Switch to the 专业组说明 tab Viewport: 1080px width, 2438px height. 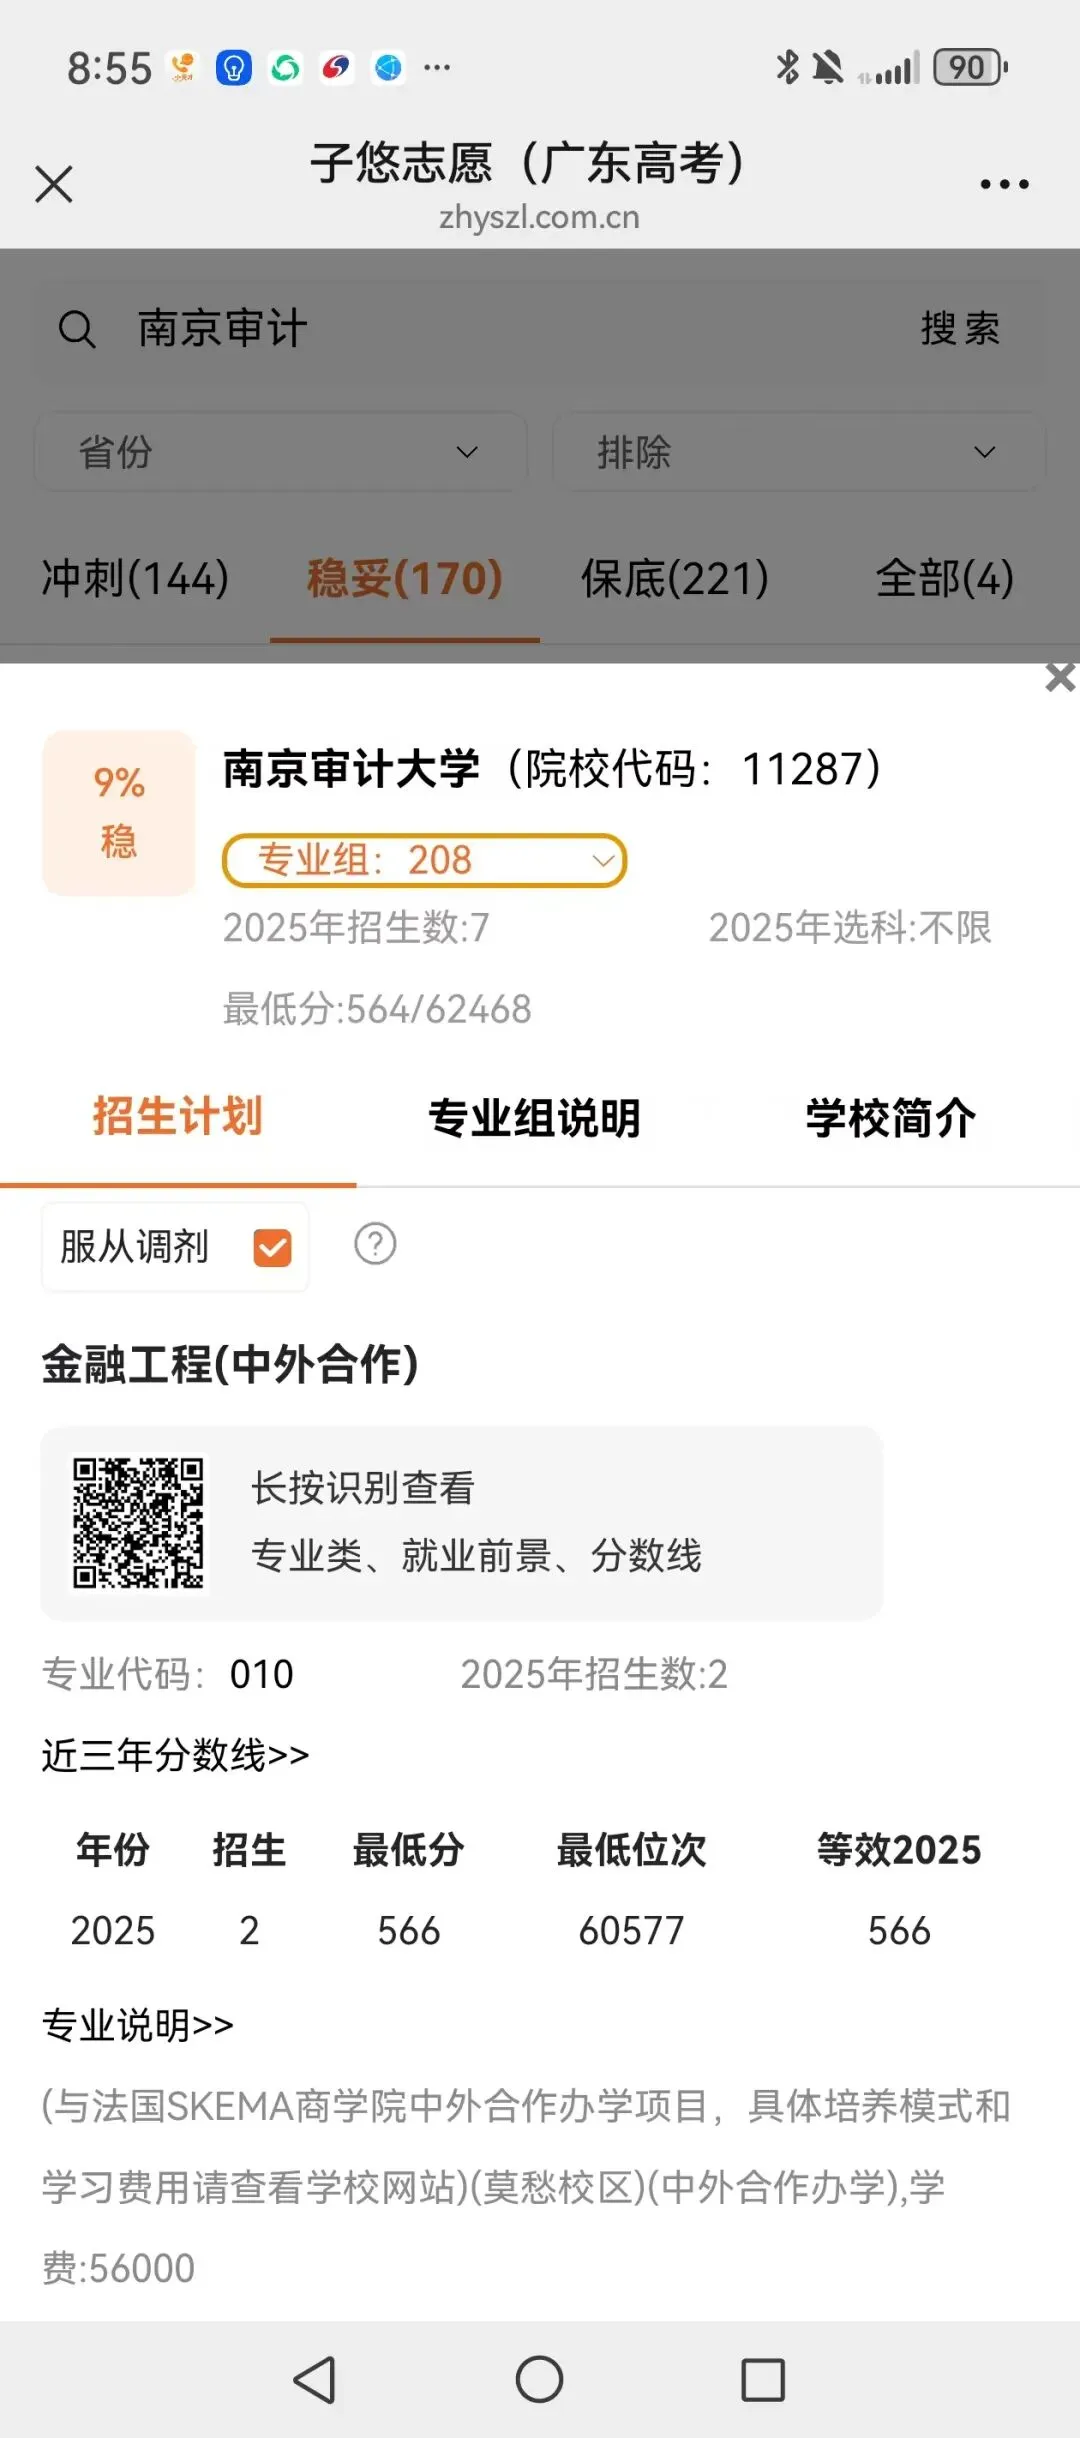[x=534, y=1117]
